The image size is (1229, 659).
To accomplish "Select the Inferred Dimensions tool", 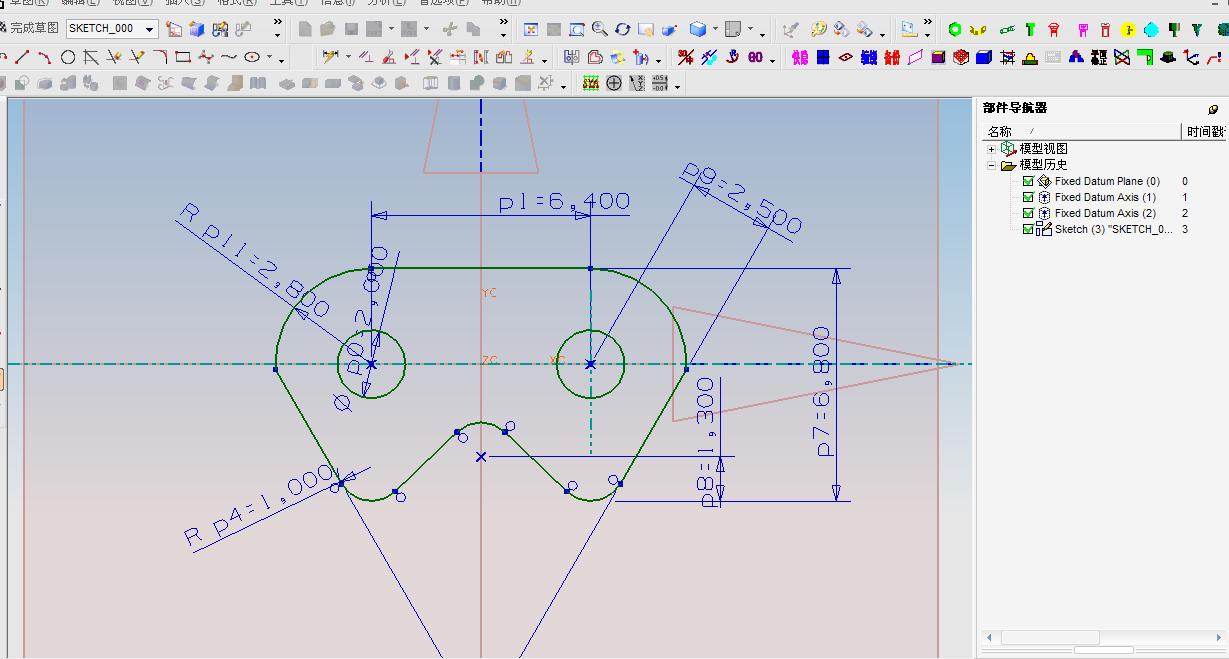I will (x=330, y=57).
